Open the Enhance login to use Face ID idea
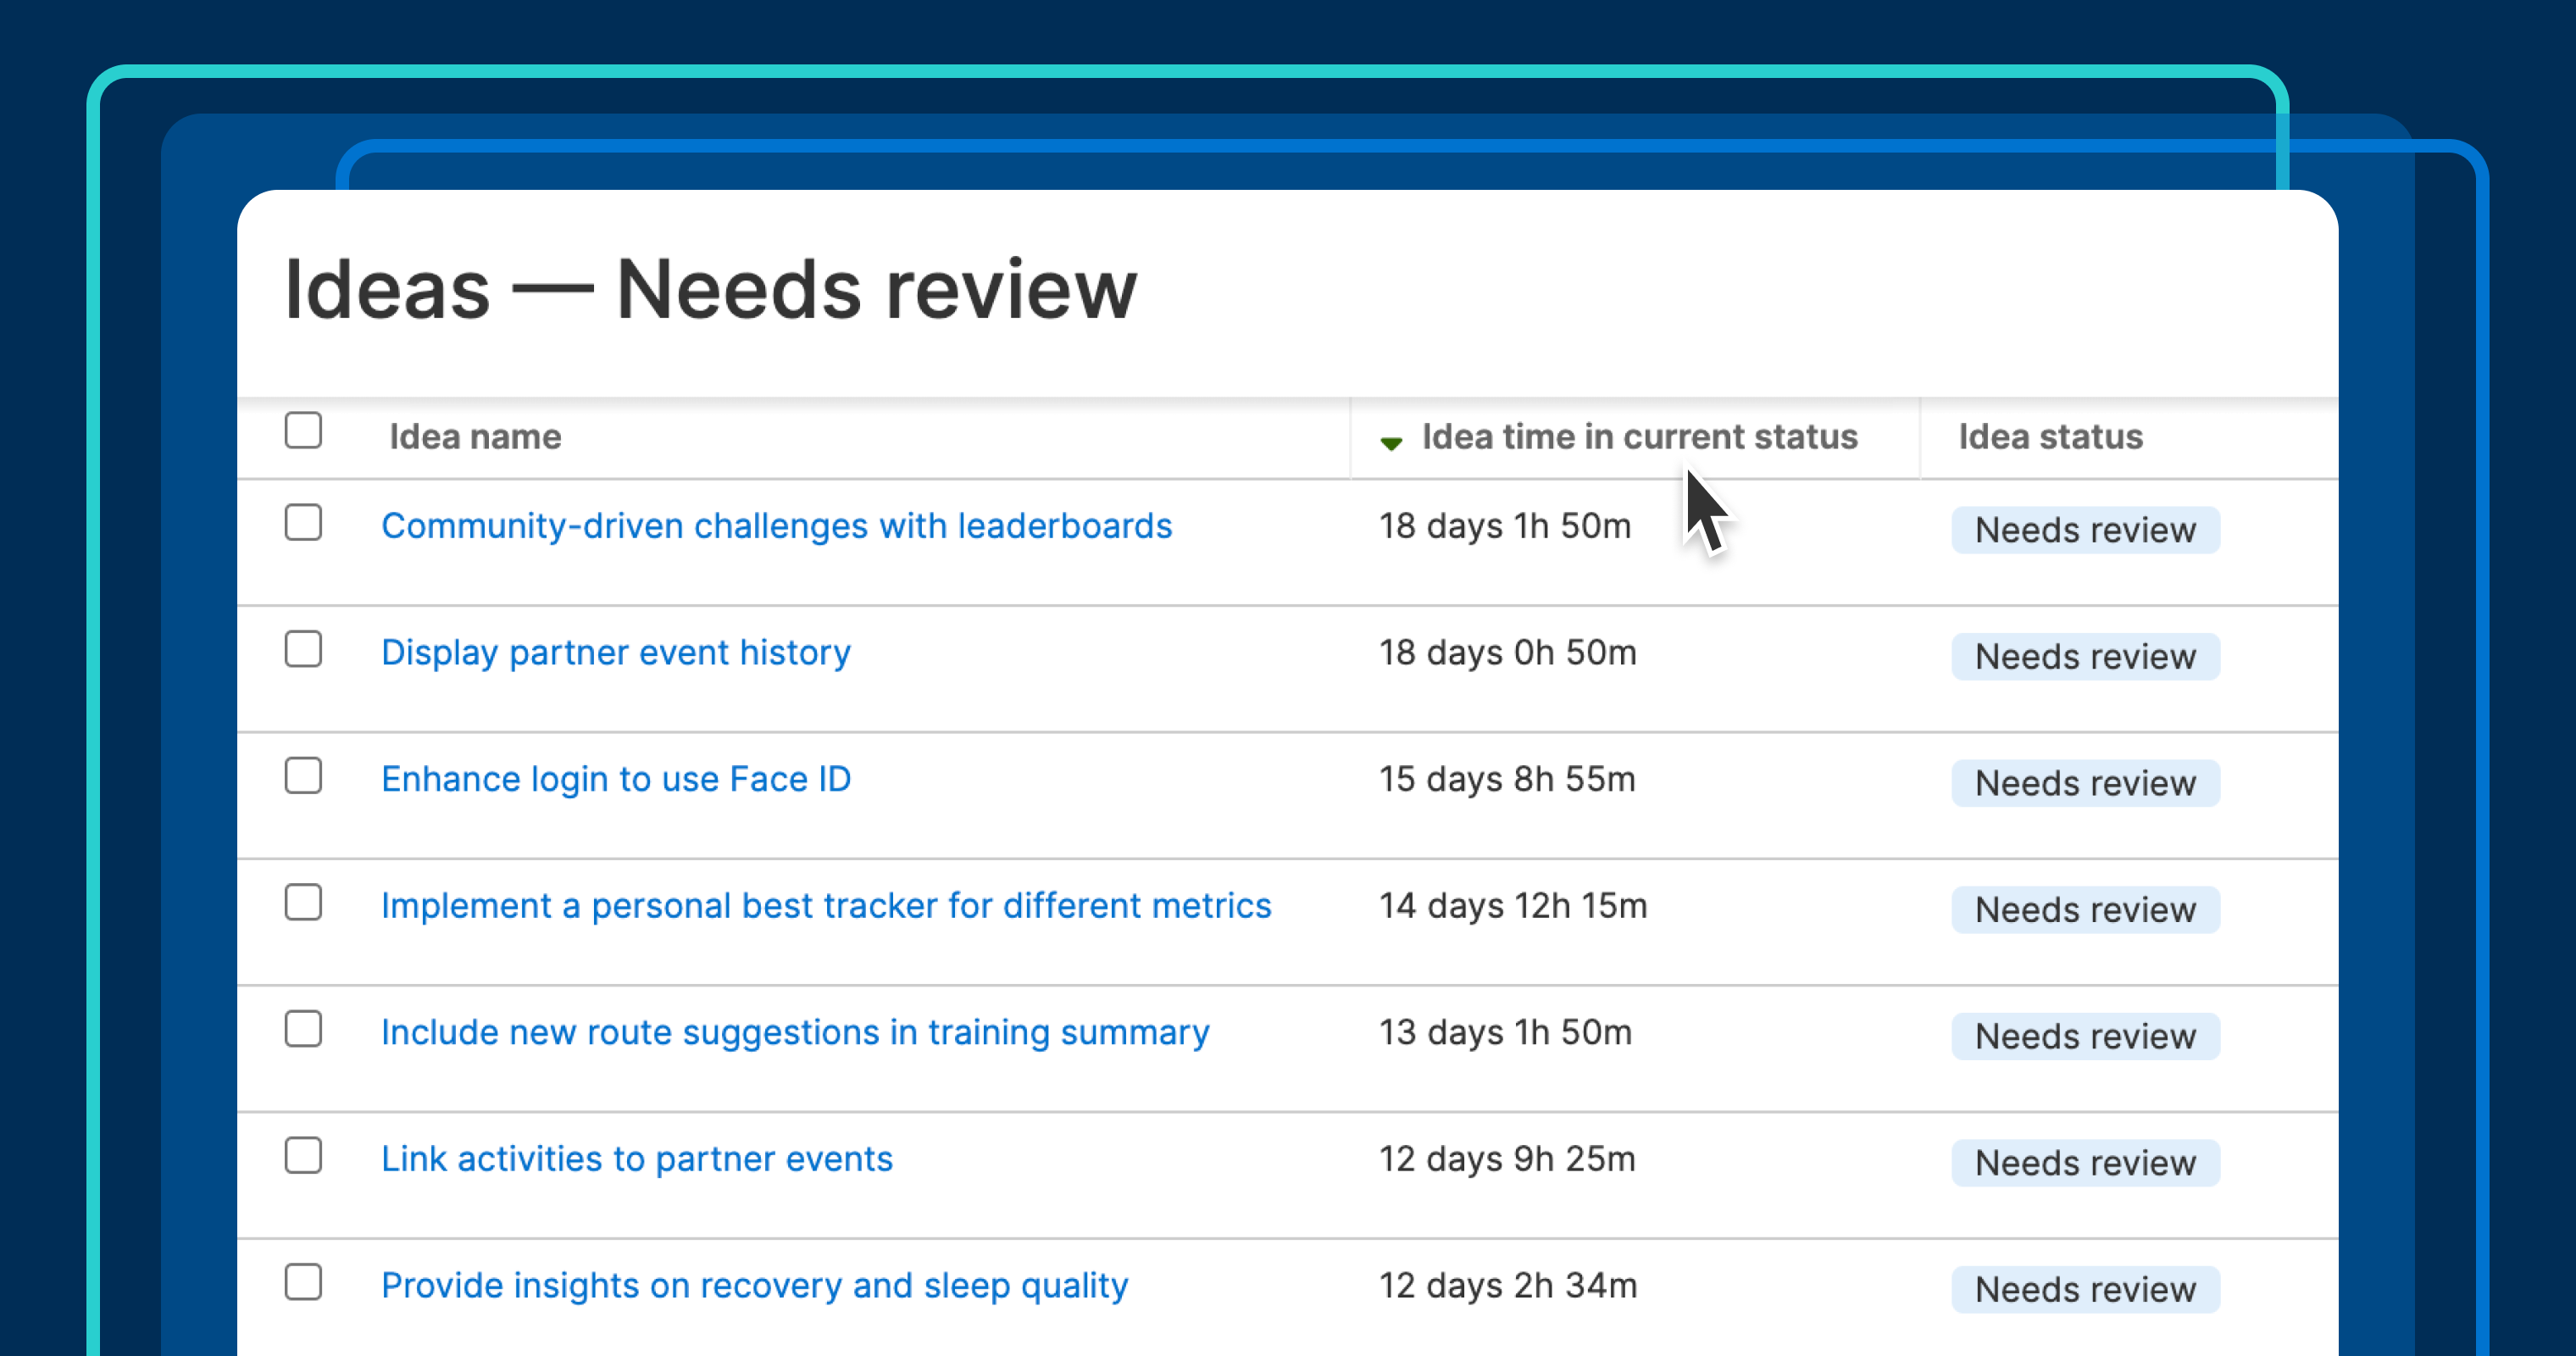 point(616,779)
